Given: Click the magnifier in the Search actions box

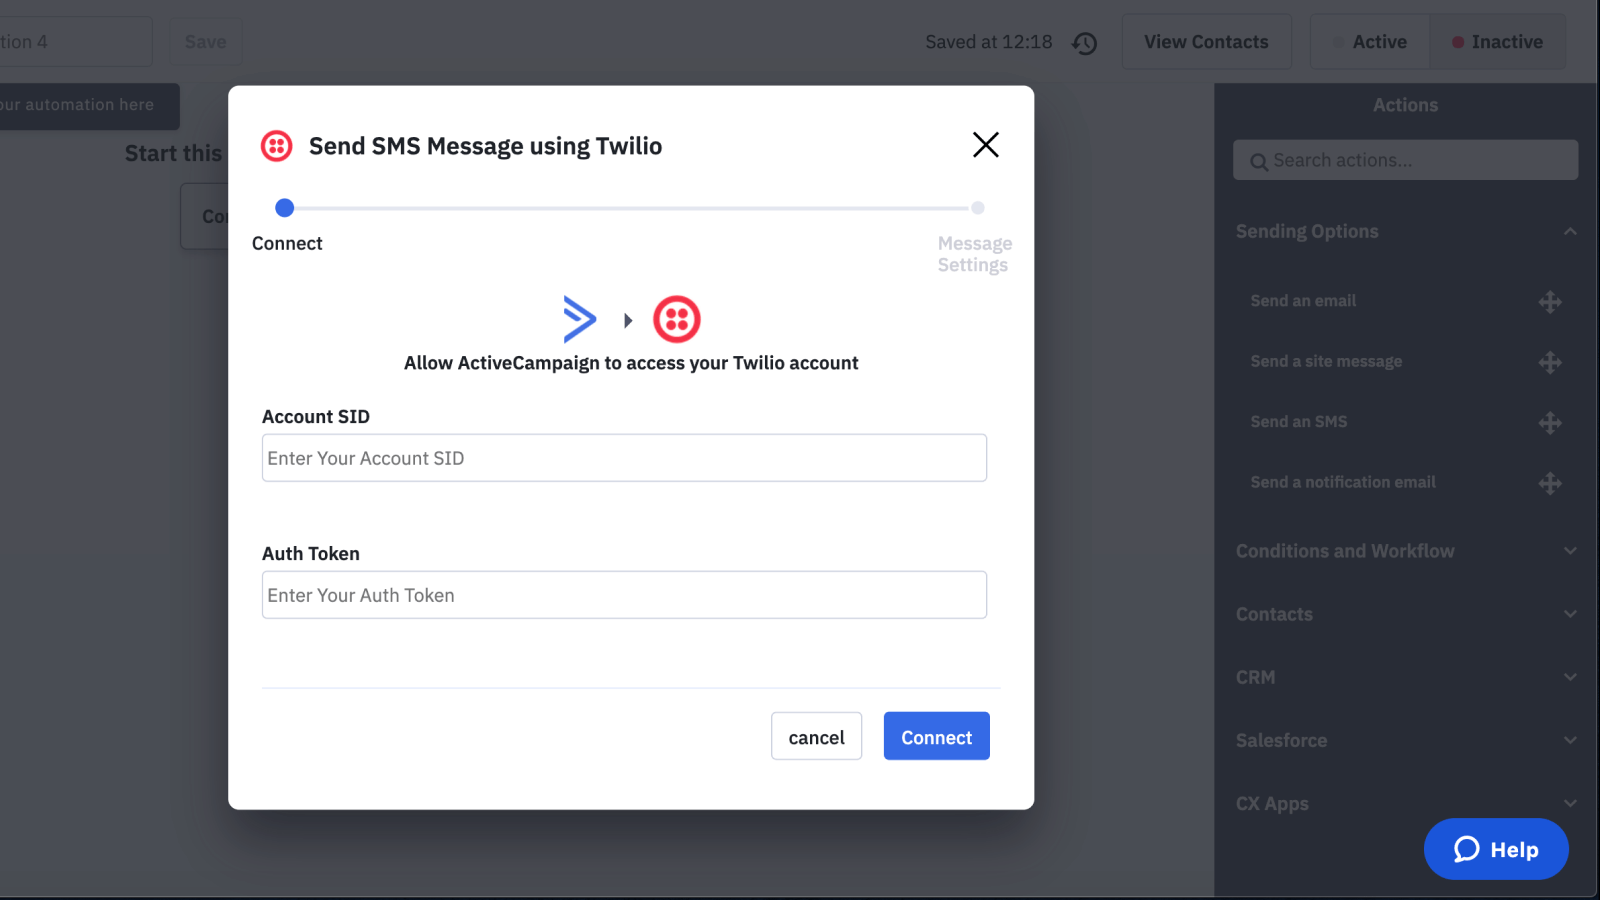Looking at the screenshot, I should (1259, 160).
